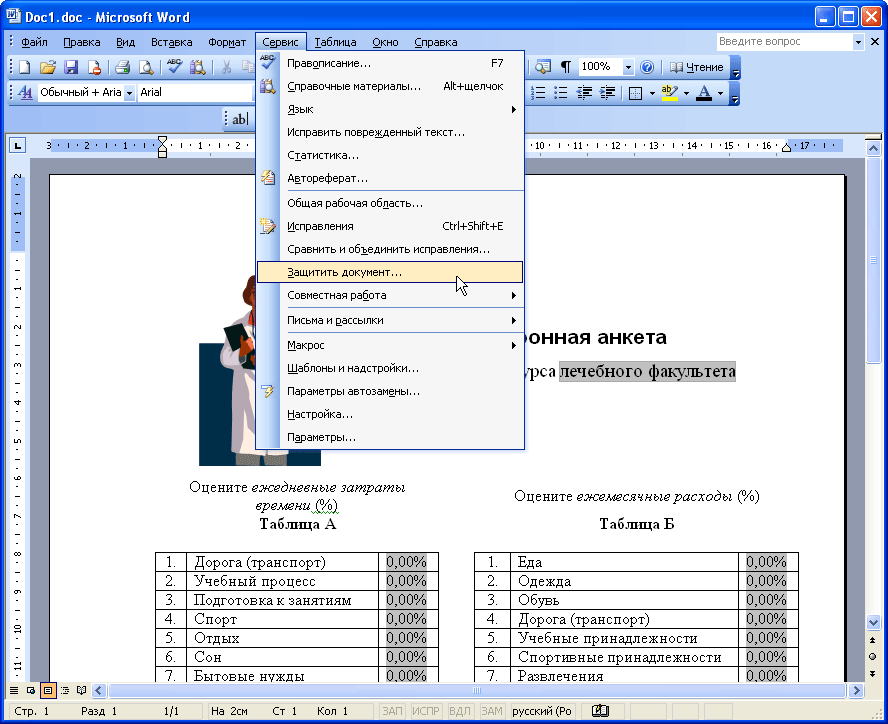Click the horizontal scrollbar thumb
This screenshot has width=888, height=724.
[x=476, y=690]
